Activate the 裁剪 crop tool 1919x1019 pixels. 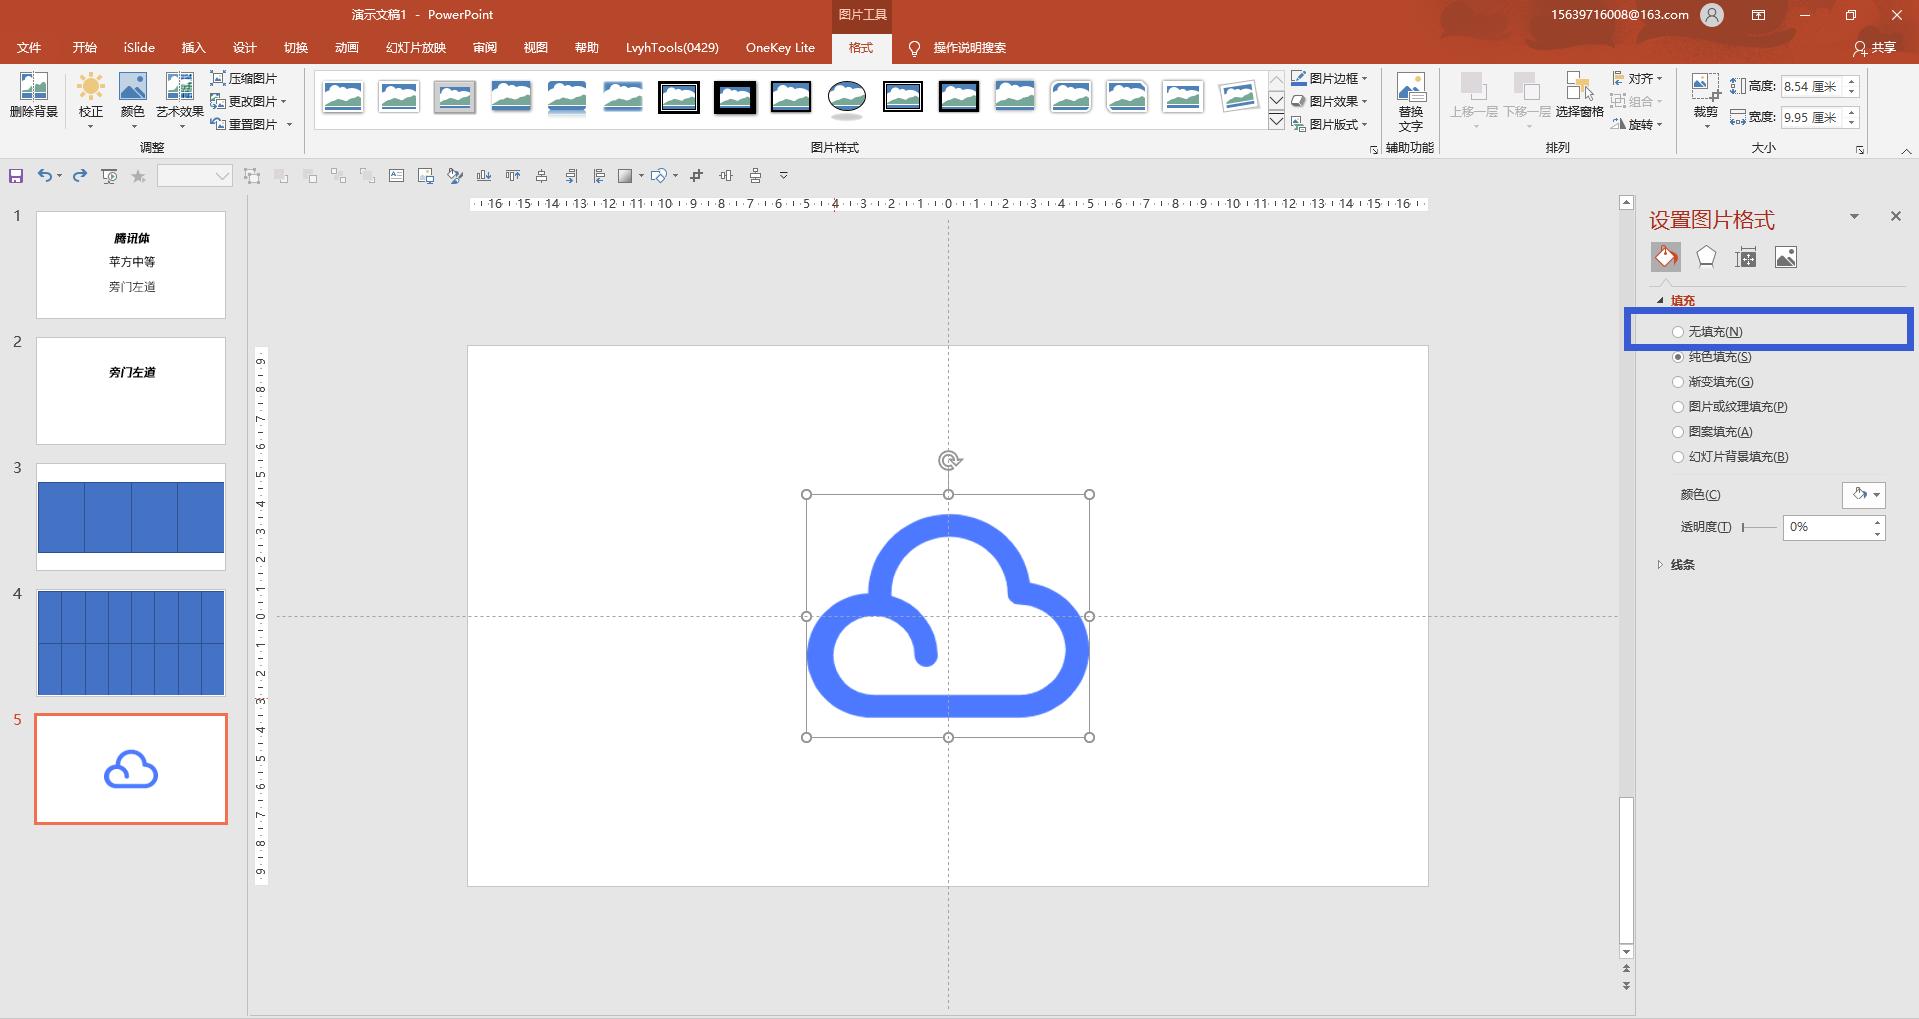click(1705, 100)
